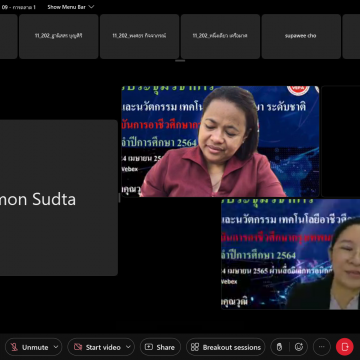Select the Sudta participant name tile
The width and height of the screenshot is (360, 360).
coord(59,198)
